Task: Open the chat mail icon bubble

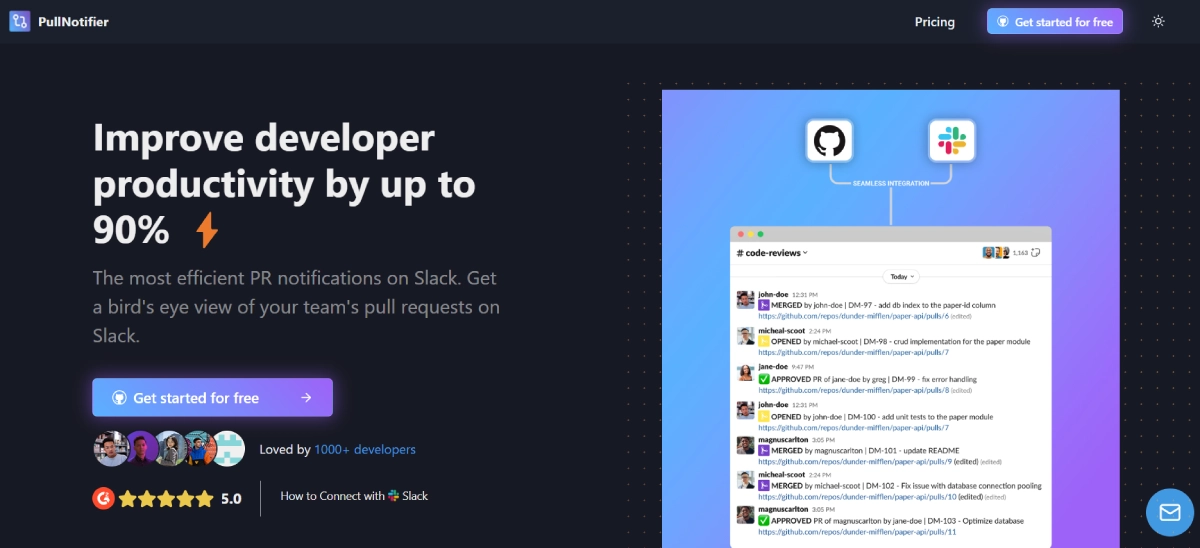Action: pyautogui.click(x=1169, y=512)
